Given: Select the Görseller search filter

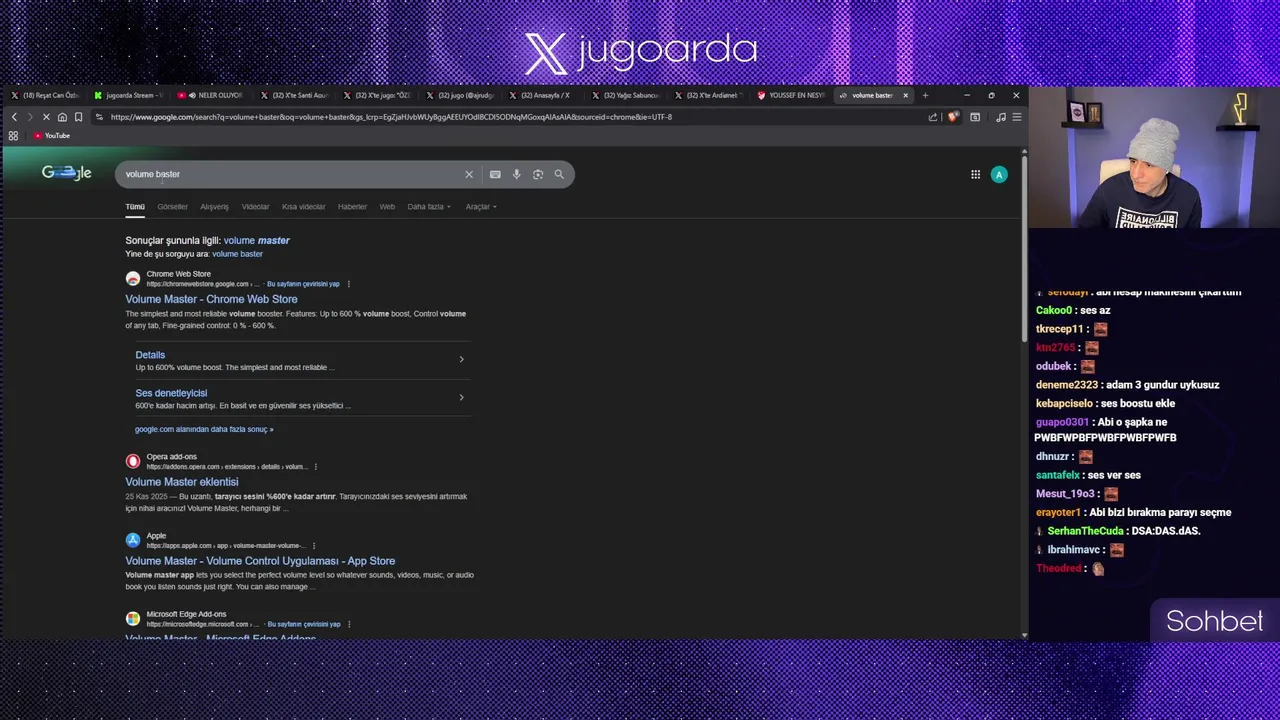Looking at the screenshot, I should [172, 207].
